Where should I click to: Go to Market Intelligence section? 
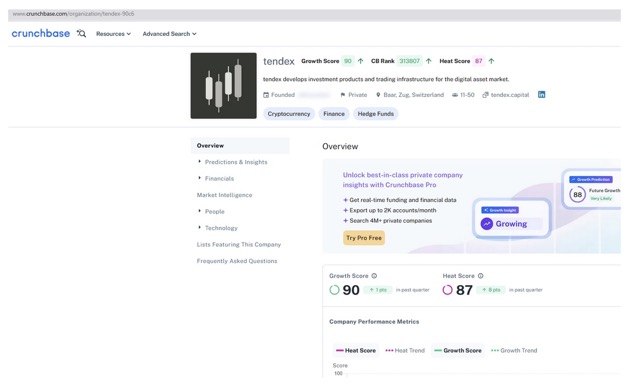pos(224,195)
